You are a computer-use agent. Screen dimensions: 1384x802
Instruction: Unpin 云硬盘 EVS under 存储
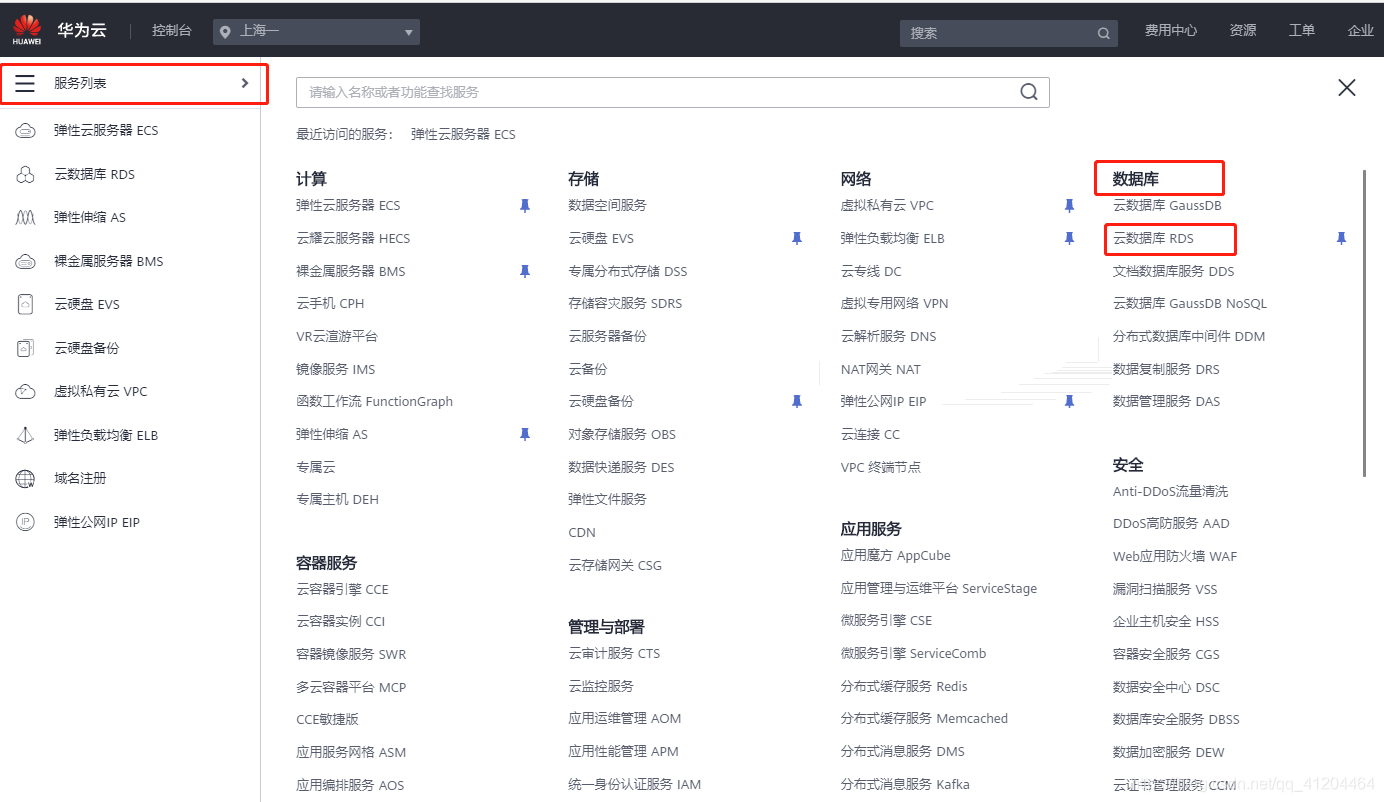(797, 238)
